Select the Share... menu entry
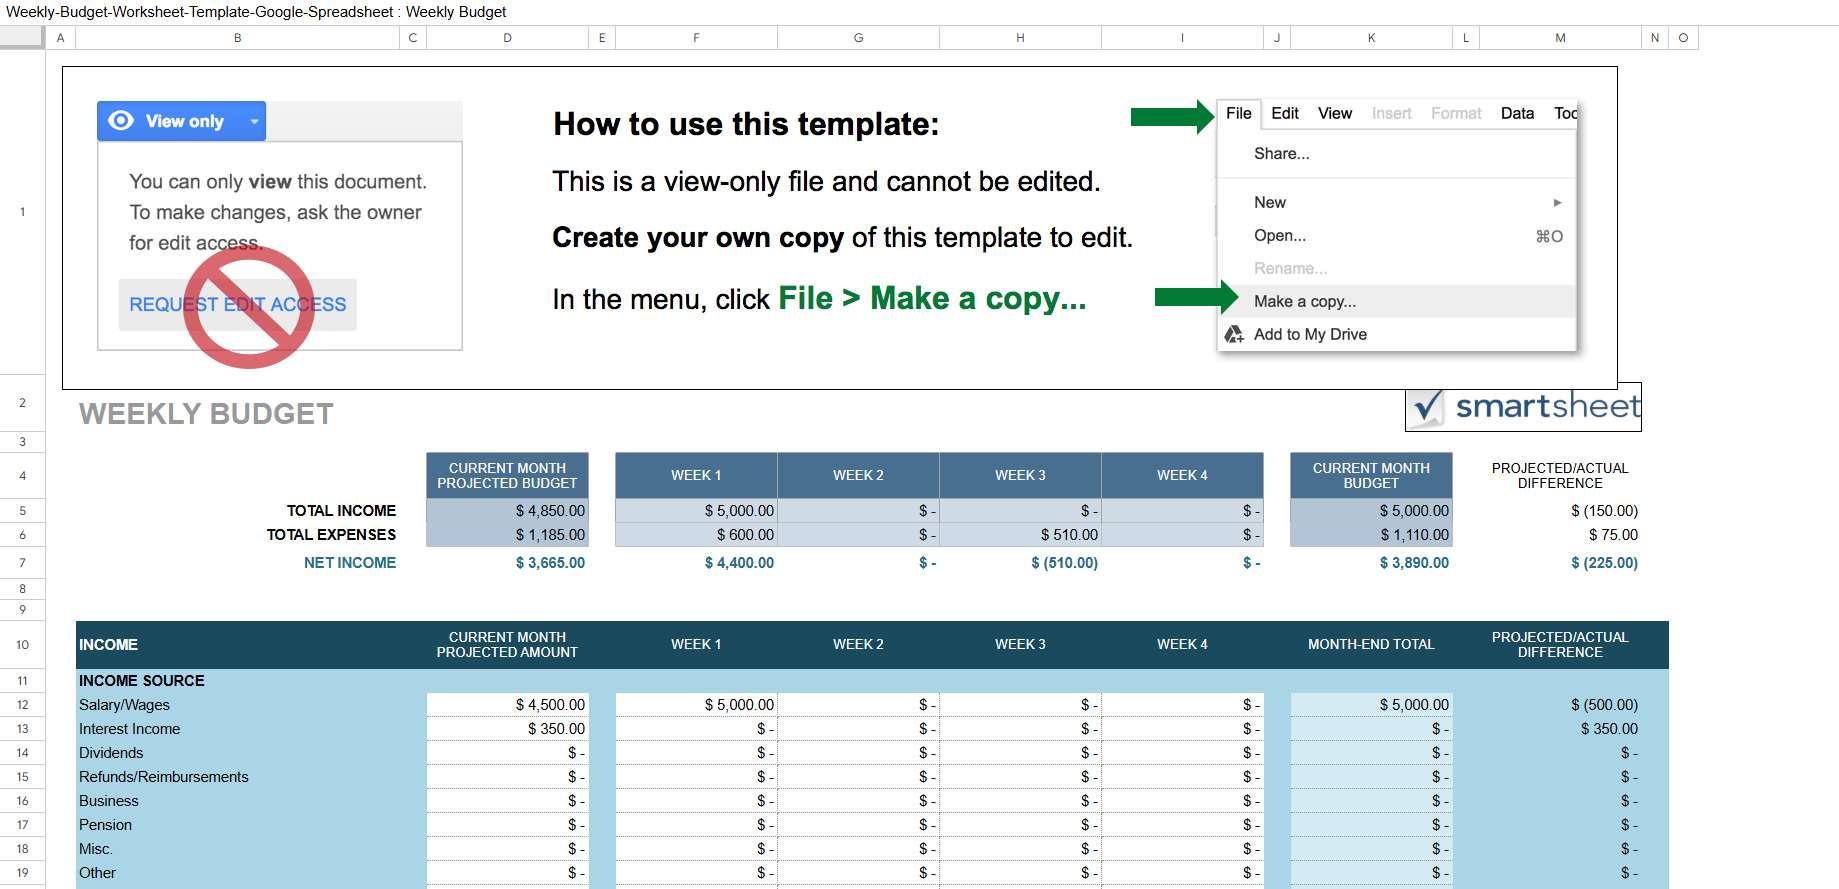This screenshot has height=889, width=1839. 1281,154
